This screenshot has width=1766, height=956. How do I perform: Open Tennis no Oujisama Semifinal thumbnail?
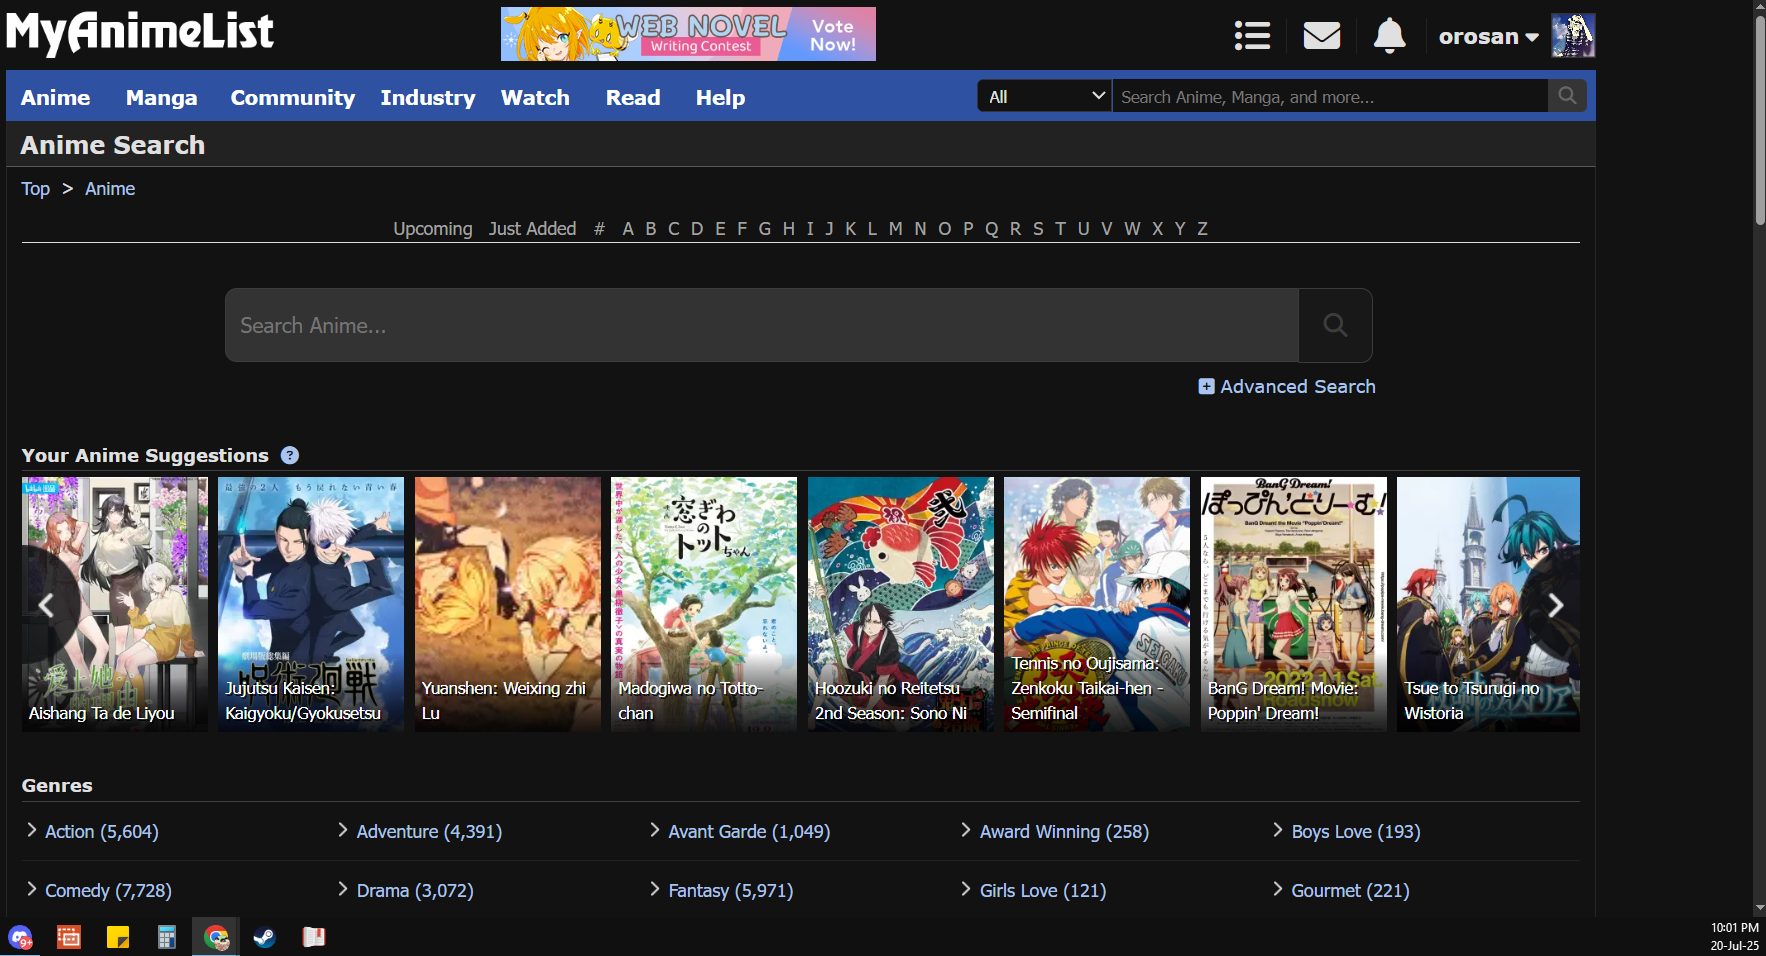pos(1097,604)
